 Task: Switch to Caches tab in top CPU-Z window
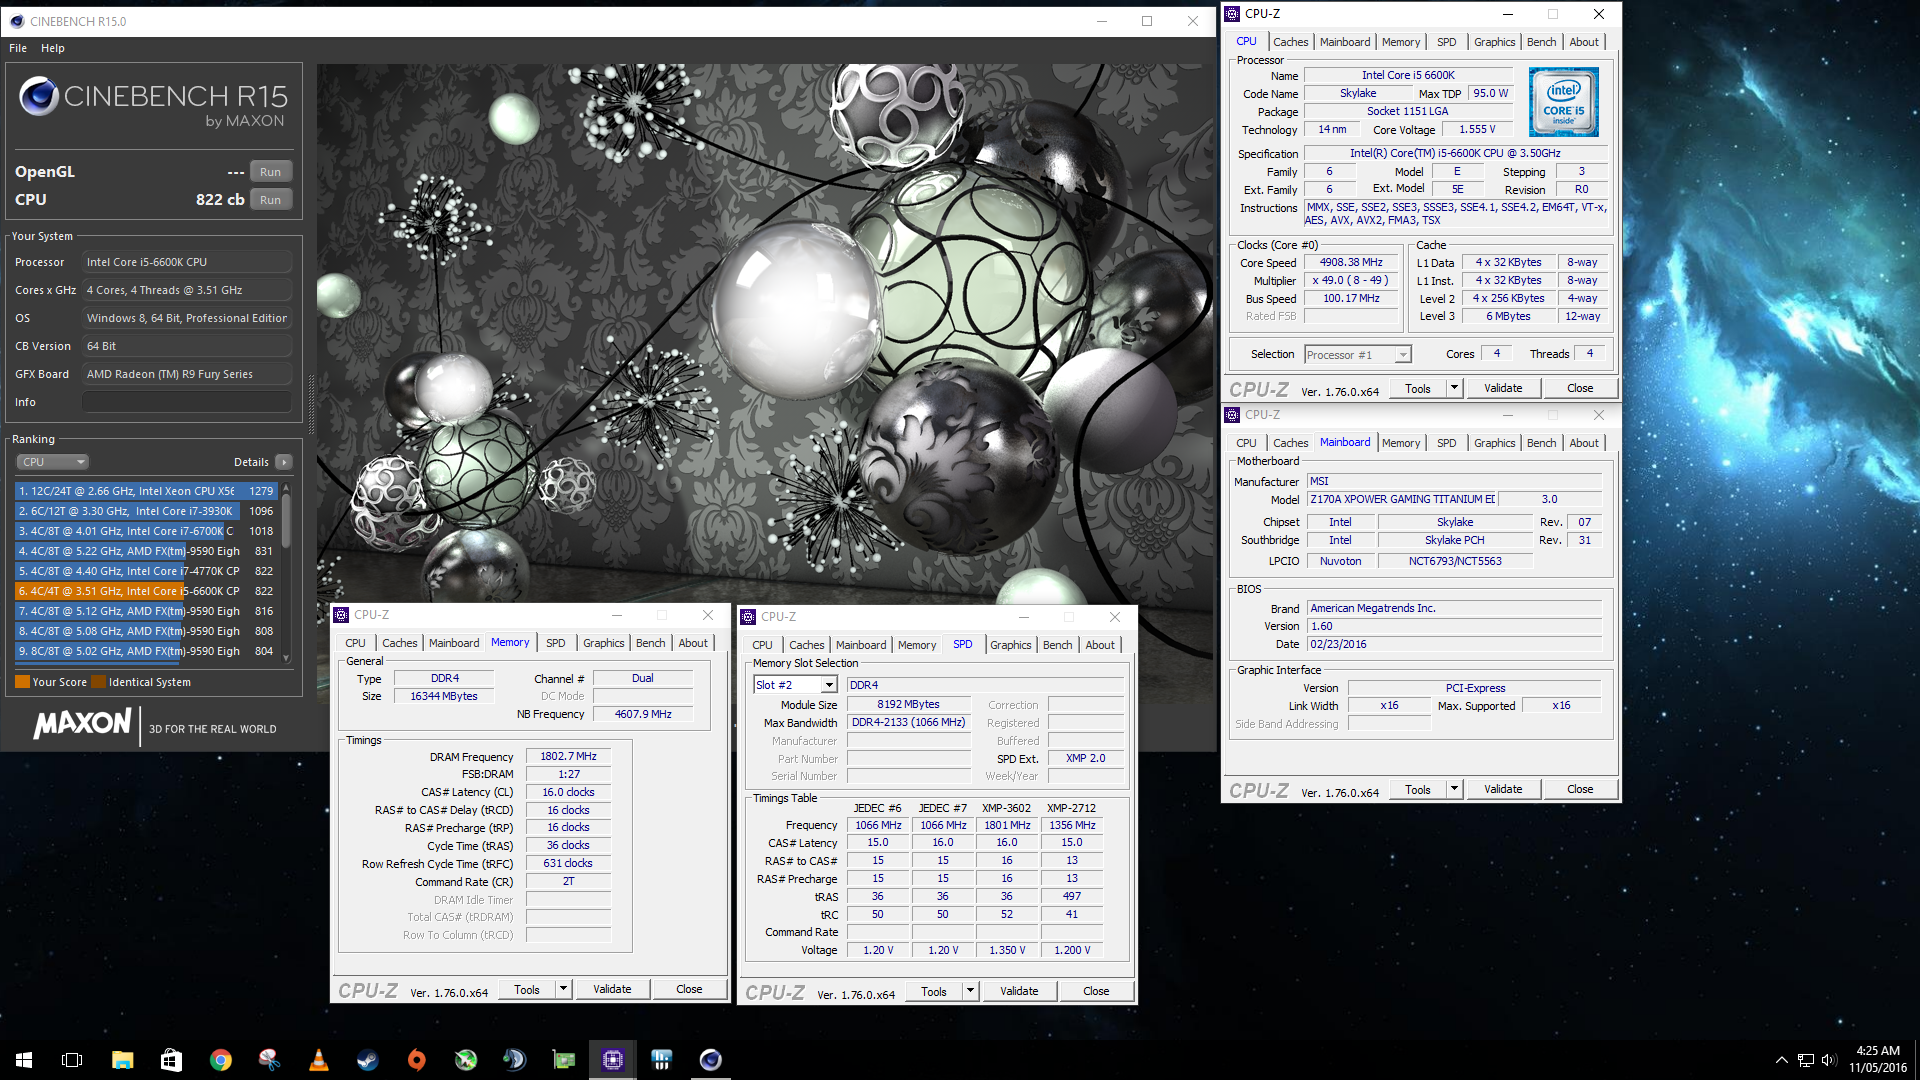[1290, 42]
